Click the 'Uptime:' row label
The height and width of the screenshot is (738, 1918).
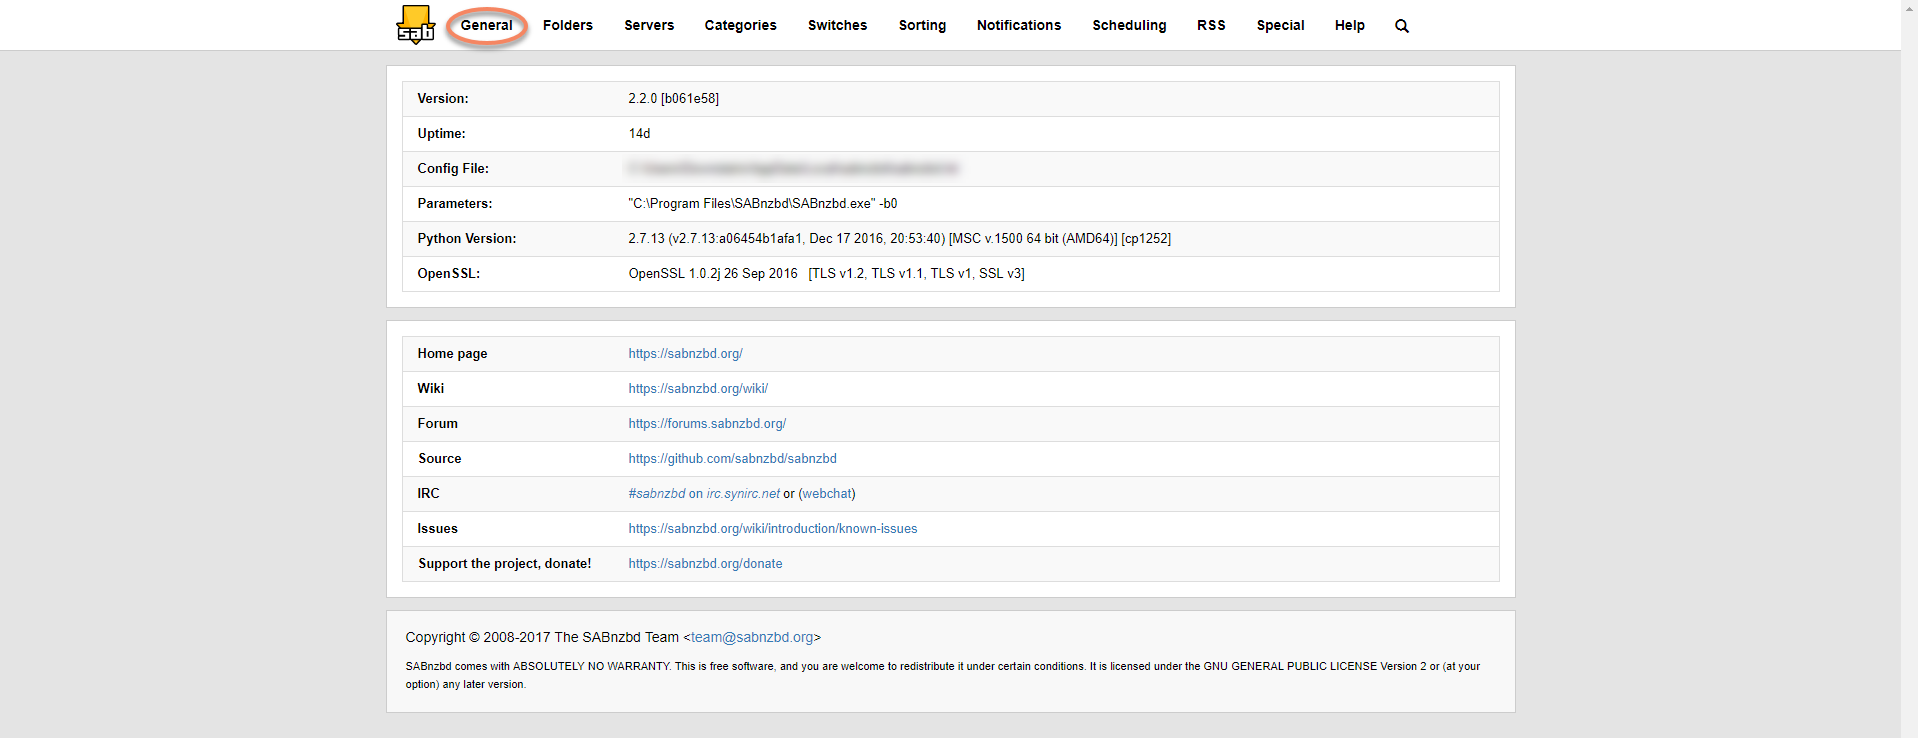pyautogui.click(x=441, y=134)
